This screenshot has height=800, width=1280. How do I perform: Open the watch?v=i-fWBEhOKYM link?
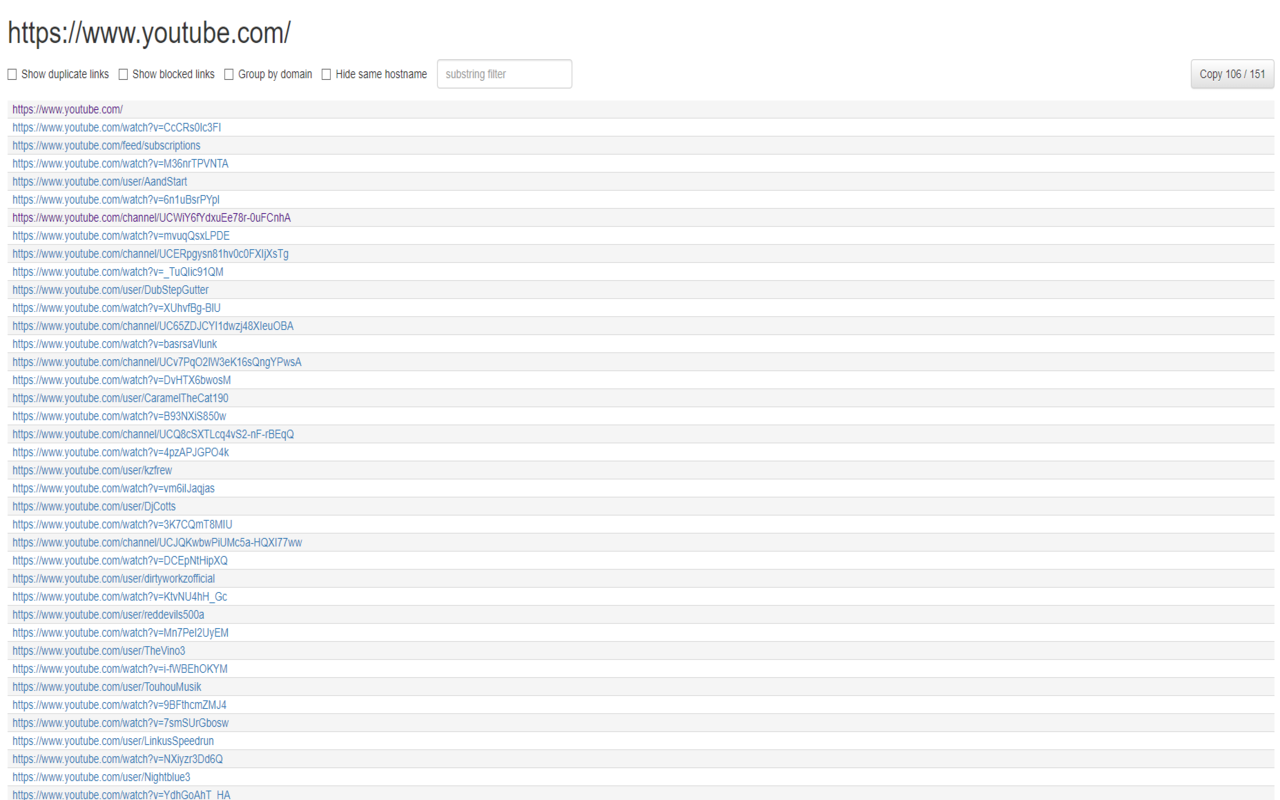pos(120,668)
